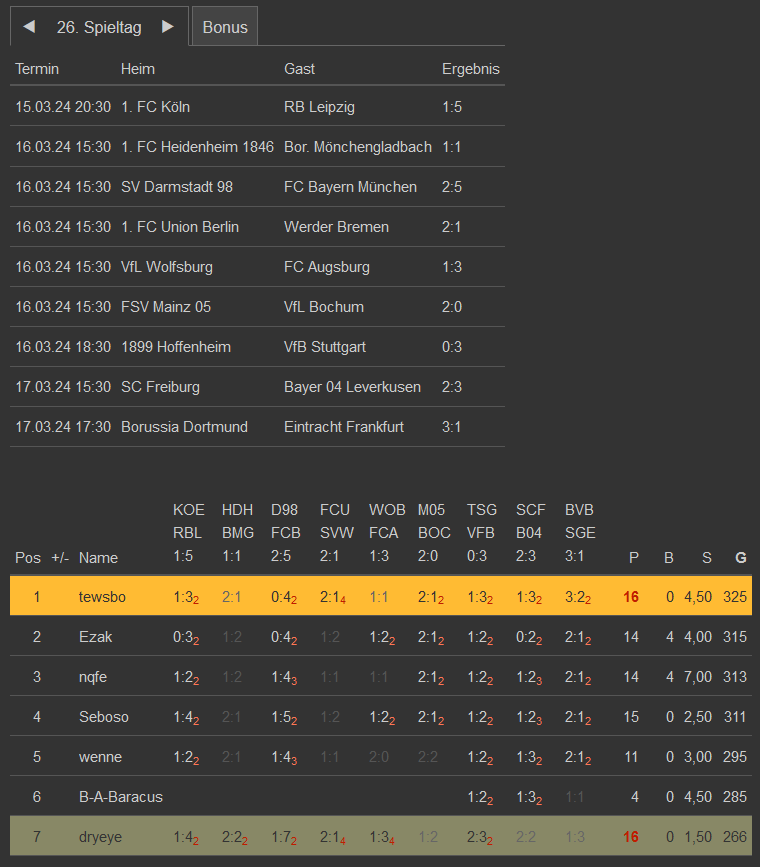Open user tewsbo in the ranking

click(102, 597)
